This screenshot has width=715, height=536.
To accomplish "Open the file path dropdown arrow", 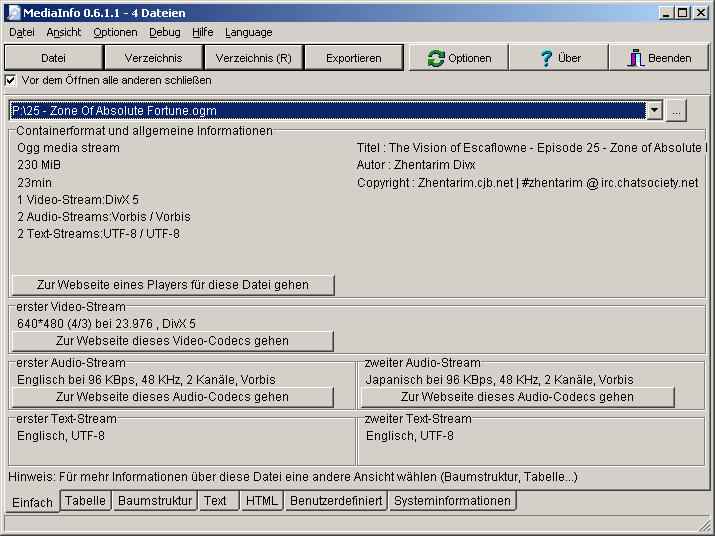I will point(654,111).
